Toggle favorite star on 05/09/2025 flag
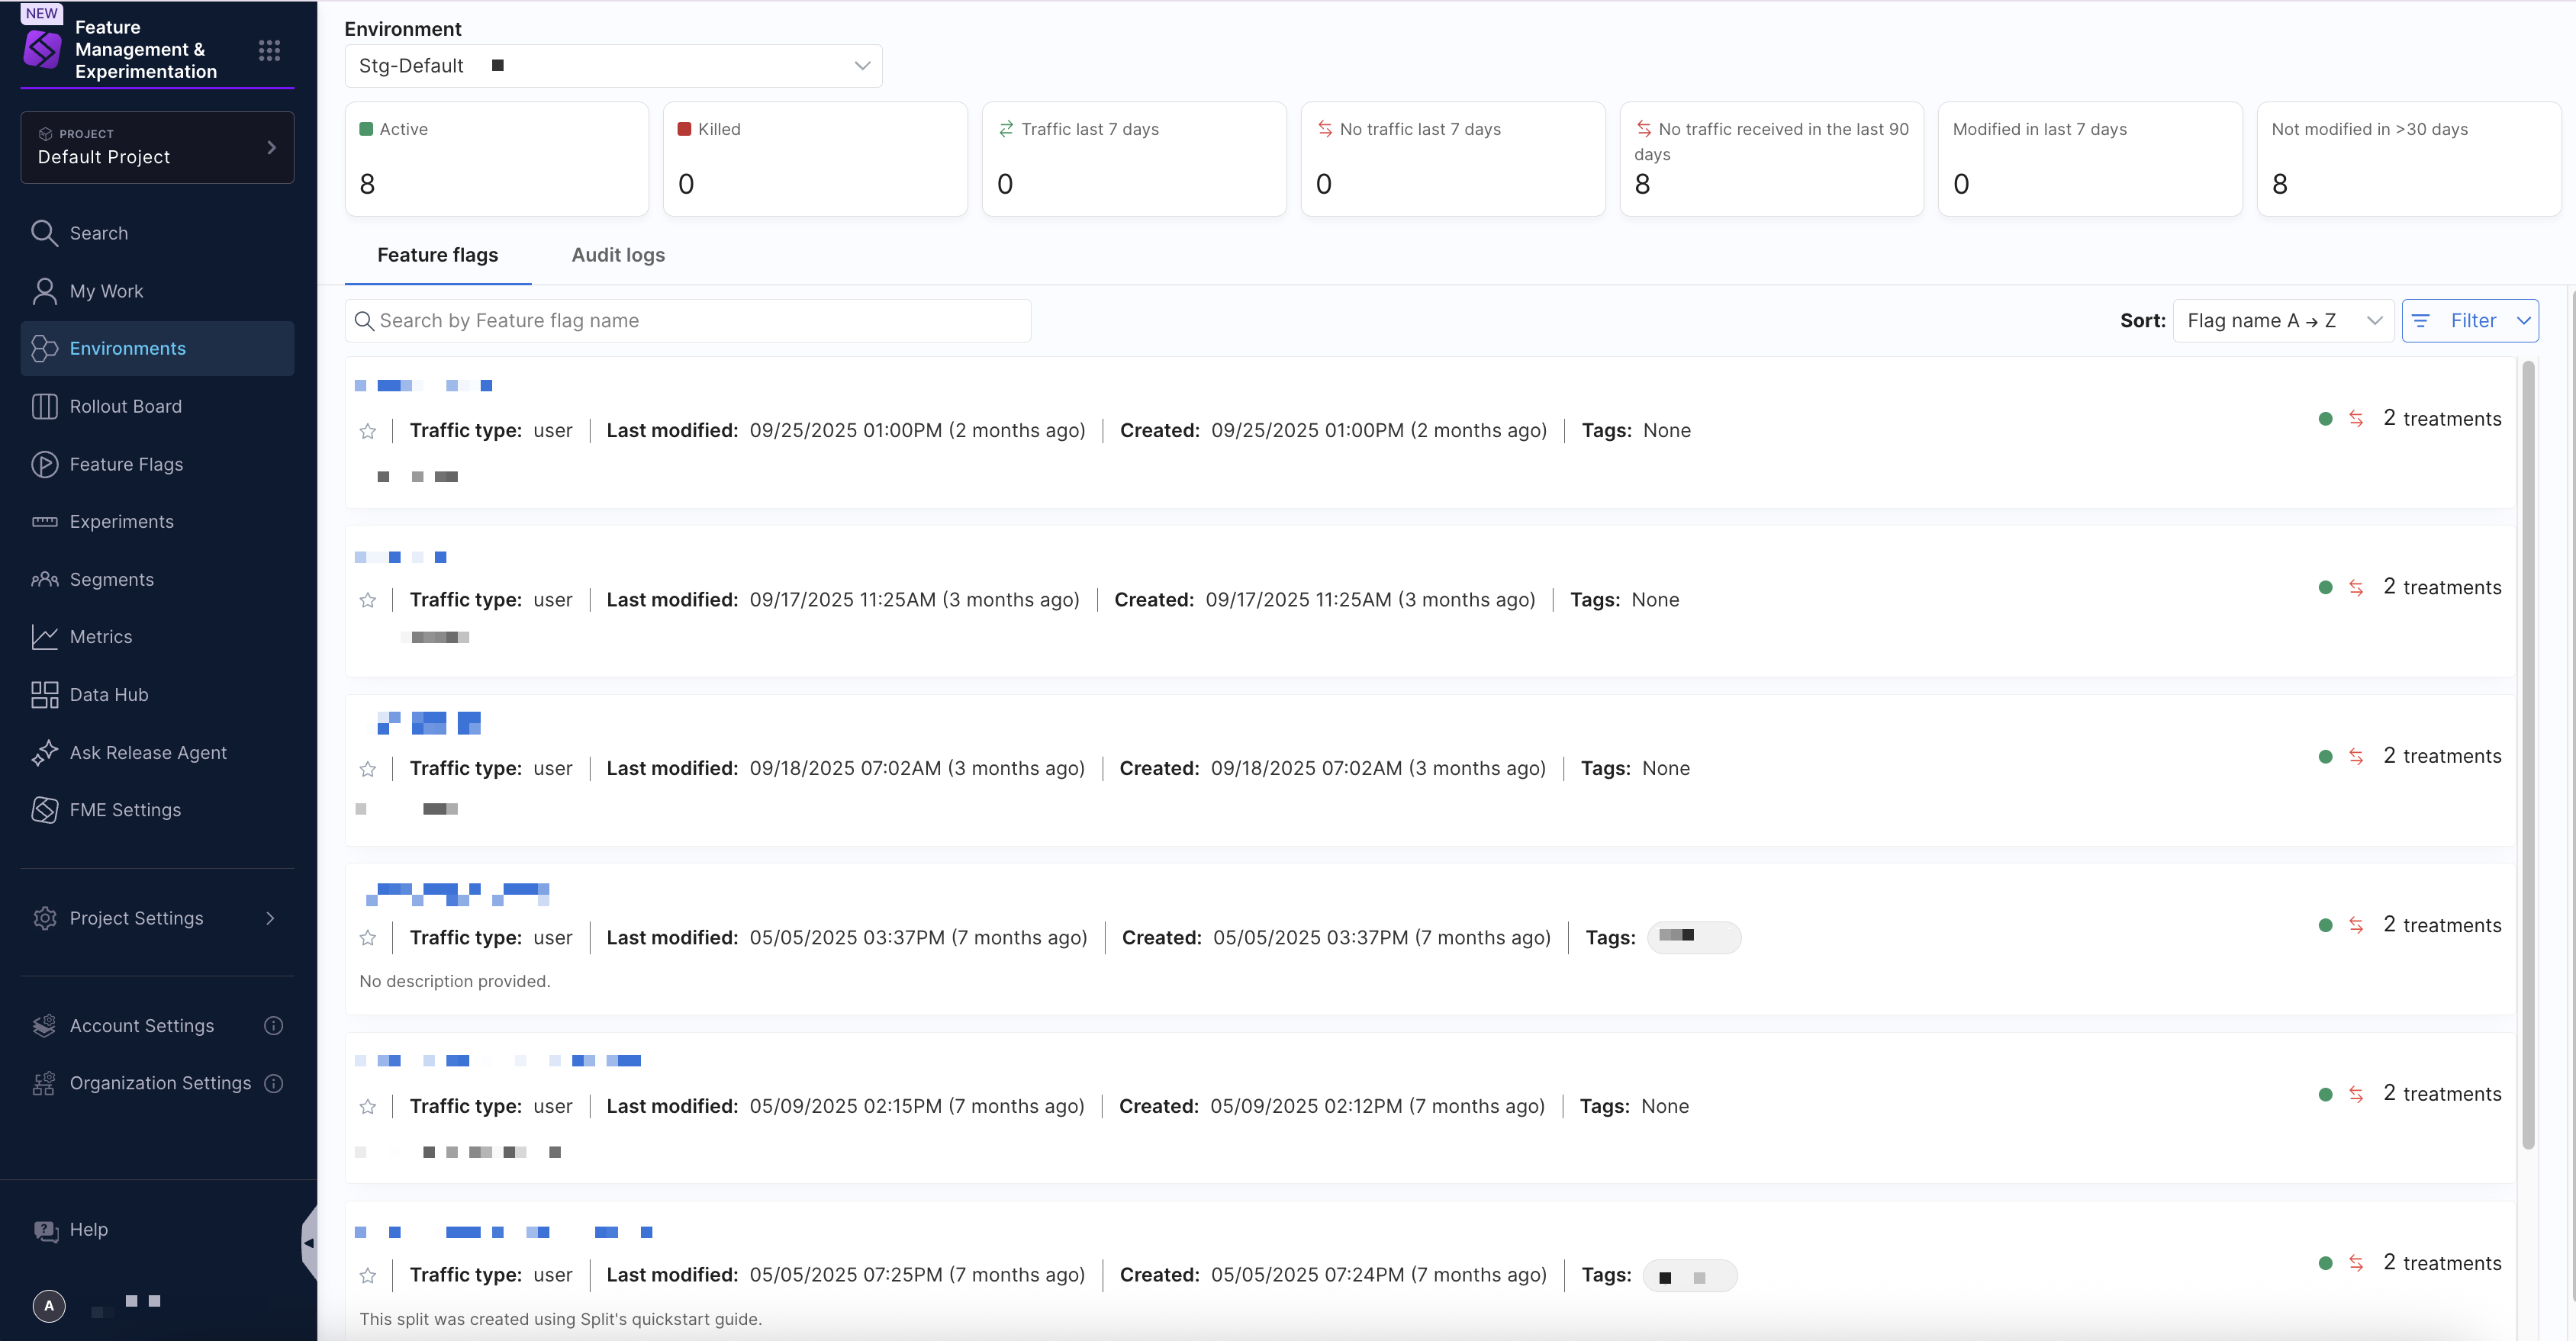2576x1341 pixels. (x=368, y=1107)
